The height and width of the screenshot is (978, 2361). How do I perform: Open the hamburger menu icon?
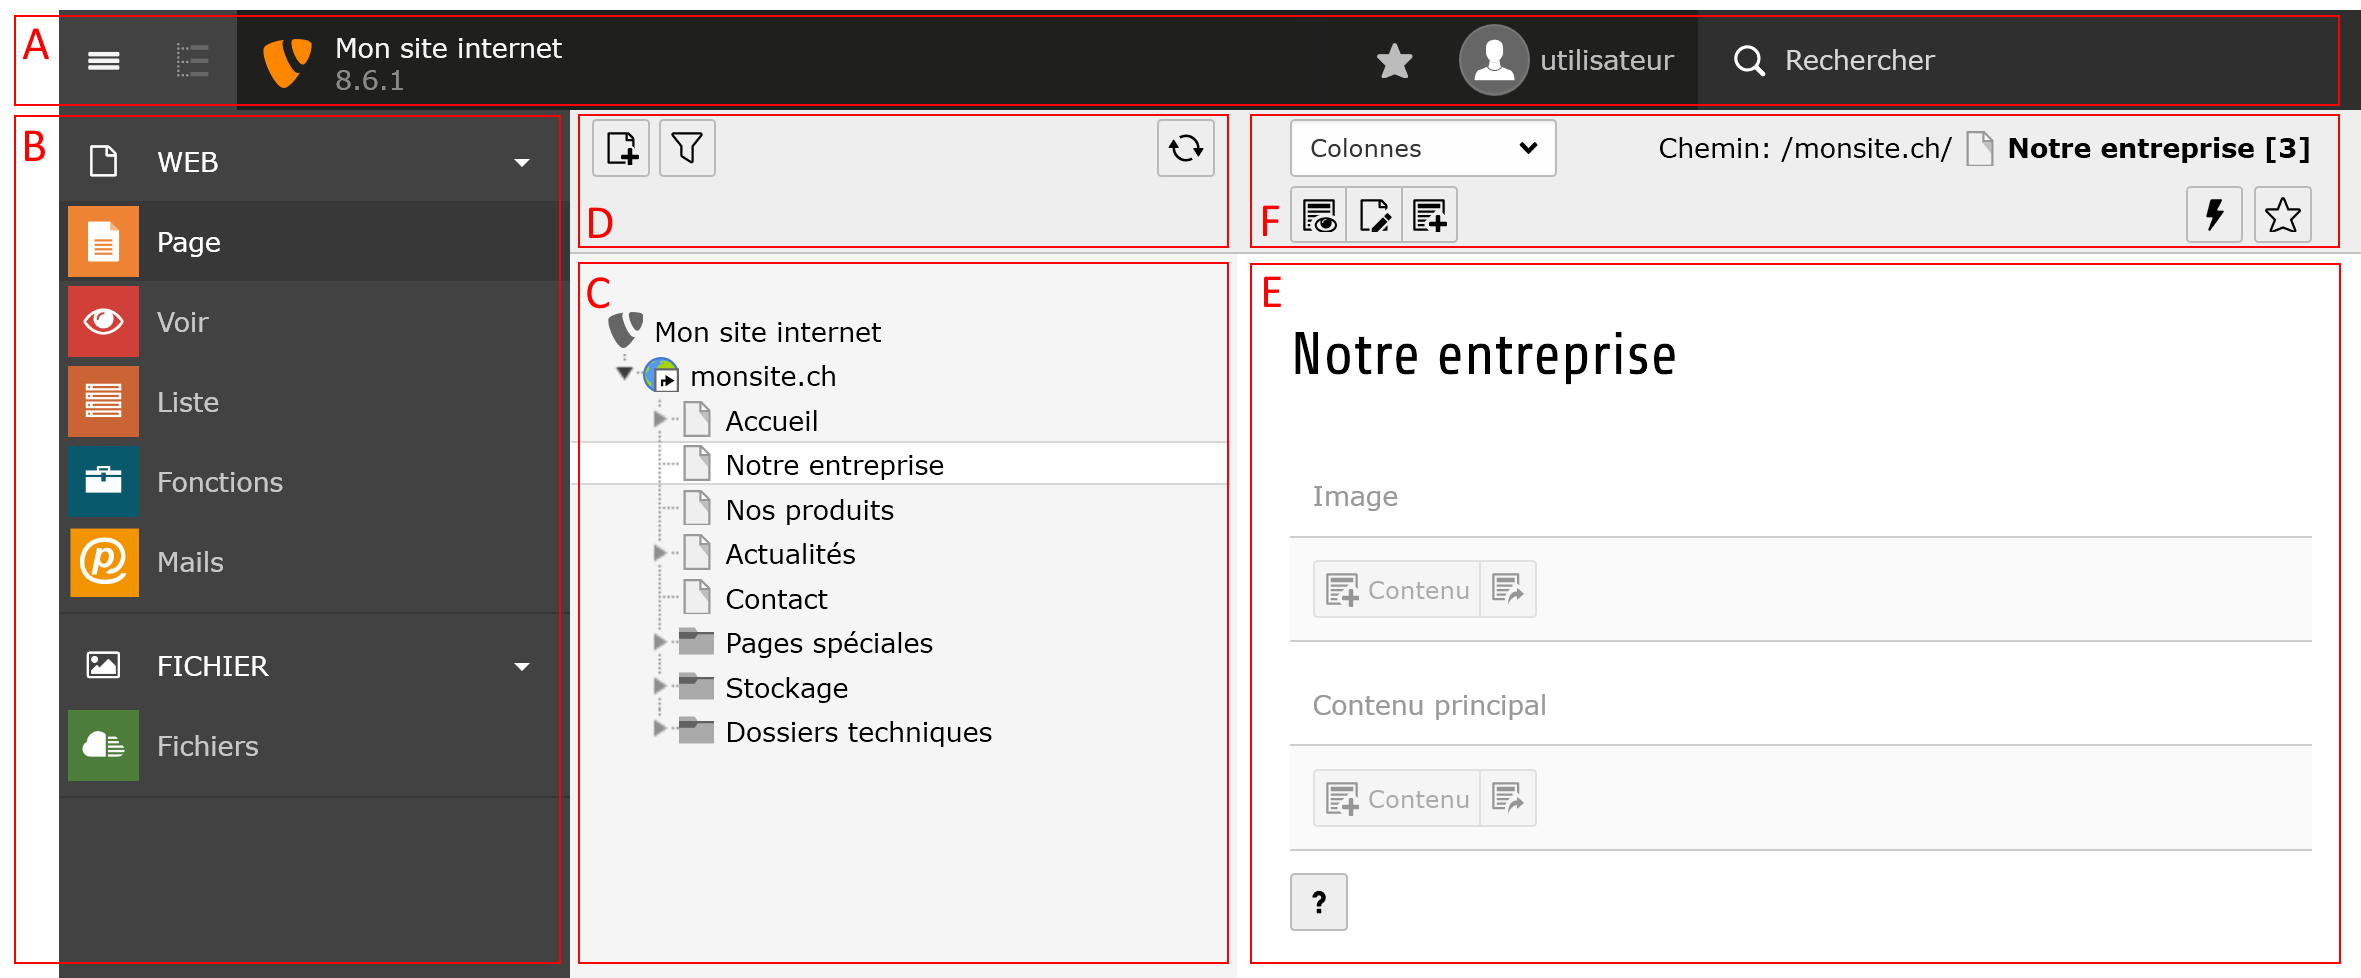point(103,60)
